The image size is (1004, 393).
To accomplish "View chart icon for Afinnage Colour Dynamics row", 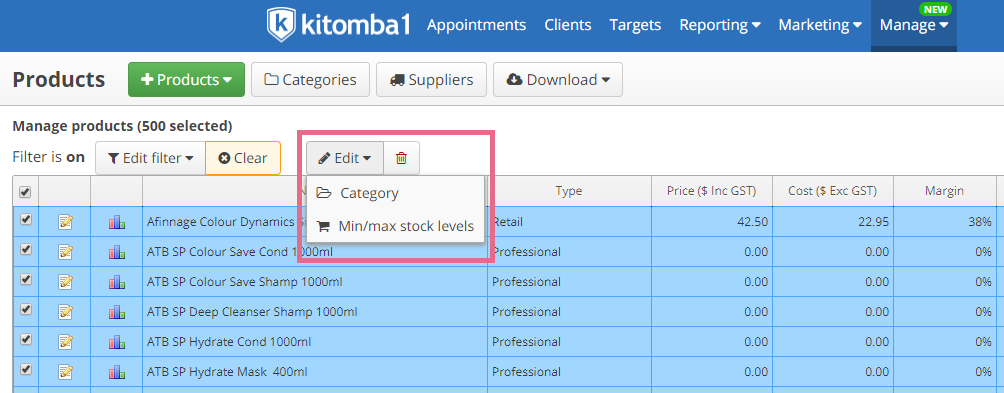I will pyautogui.click(x=117, y=221).
